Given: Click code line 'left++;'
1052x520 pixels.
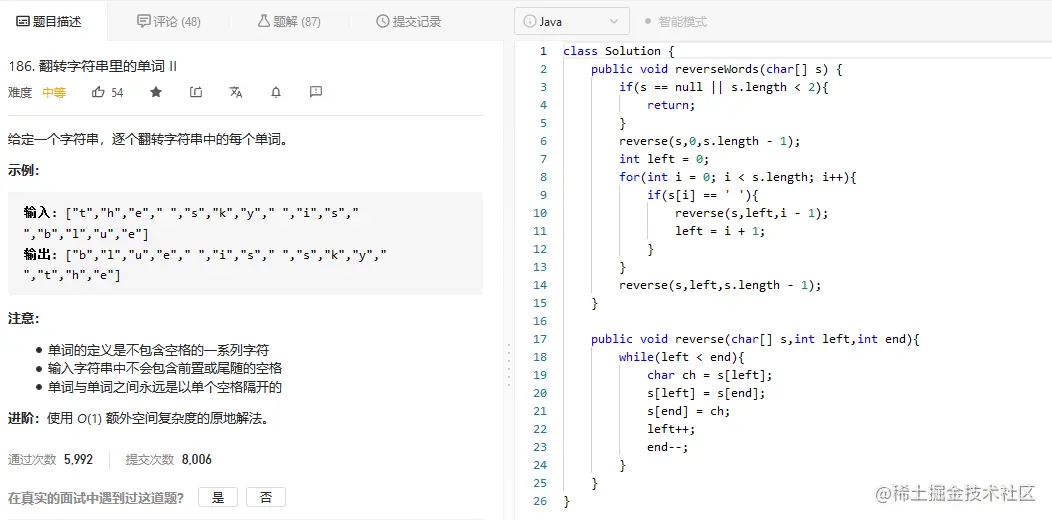Looking at the screenshot, I should coord(671,429).
